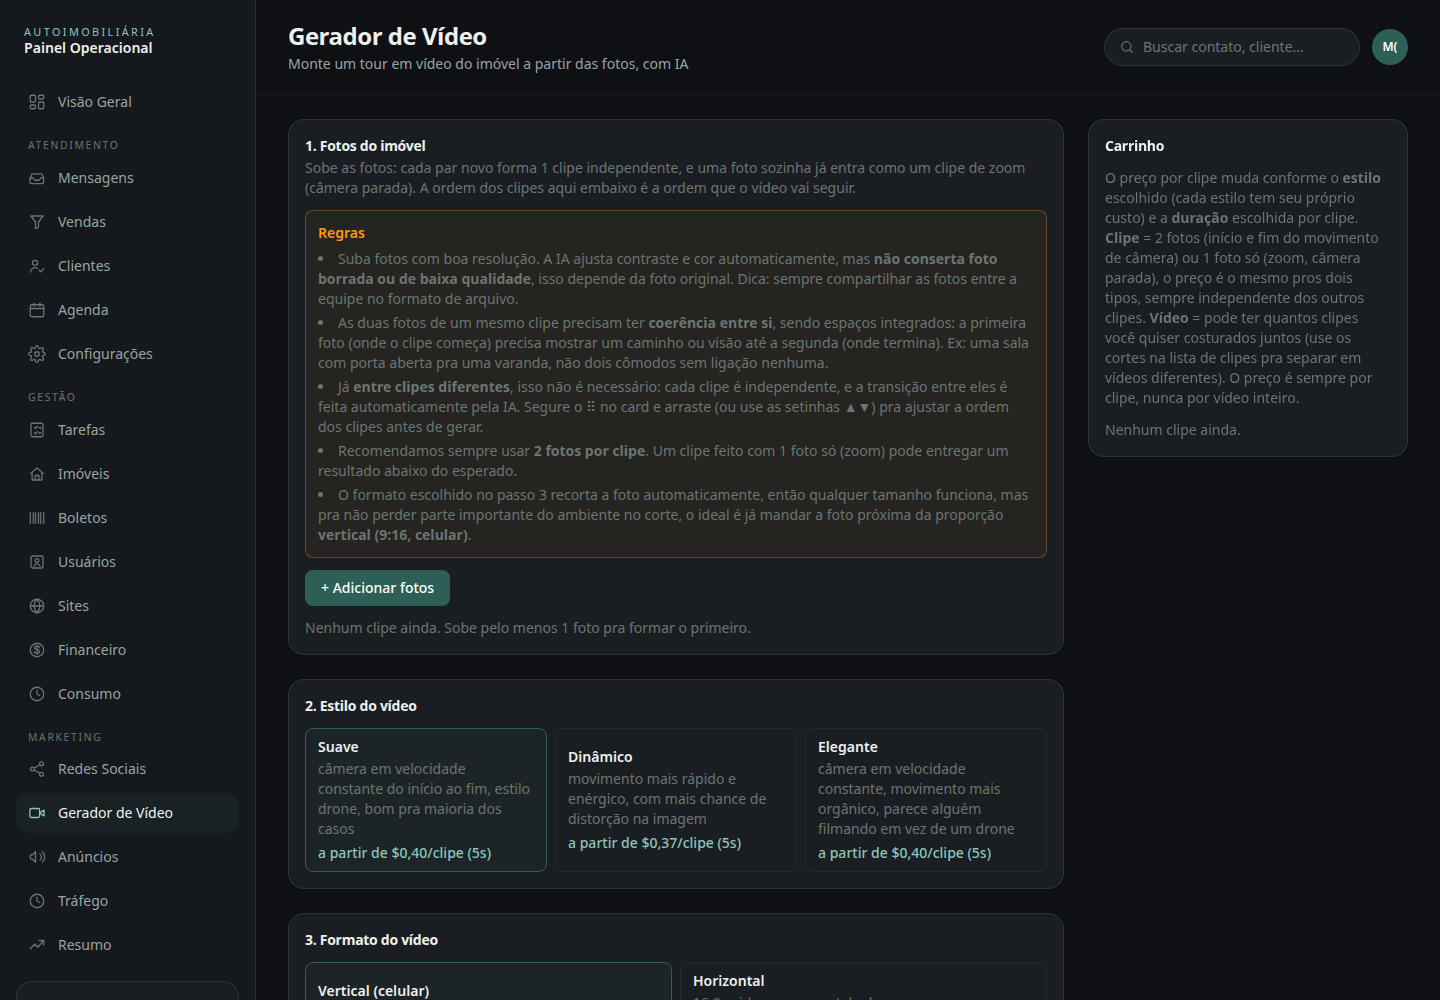The height and width of the screenshot is (1000, 1440).
Task: Click the Adicionar fotos button
Action: point(377,588)
